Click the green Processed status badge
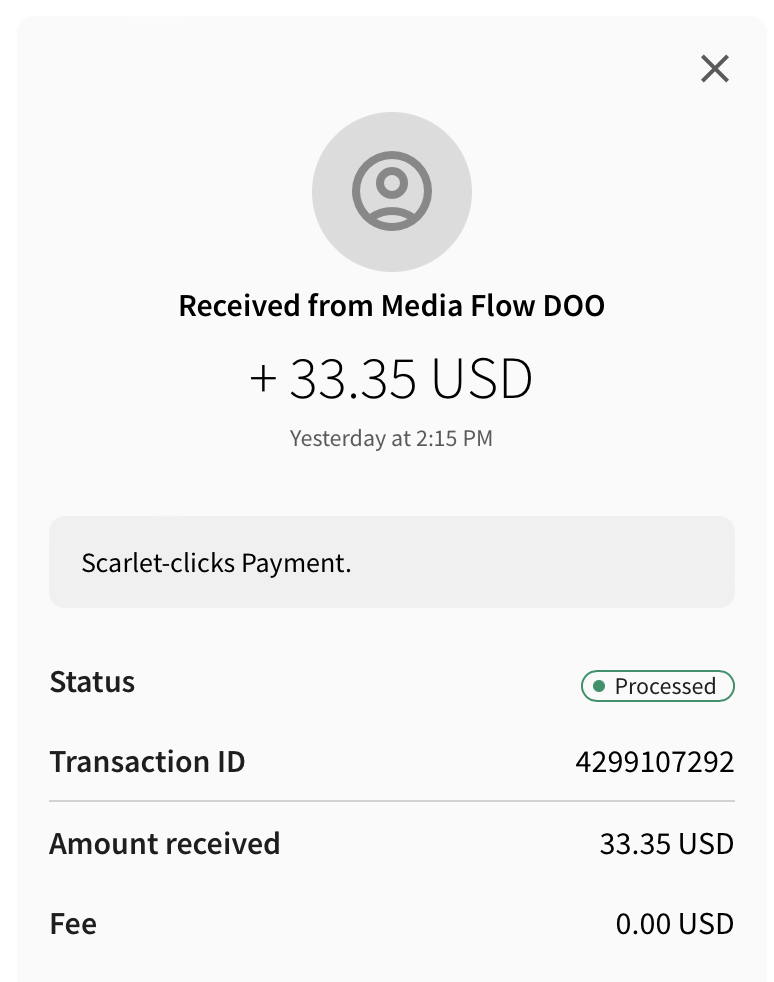Image resolution: width=774 pixels, height=982 pixels. (x=658, y=686)
